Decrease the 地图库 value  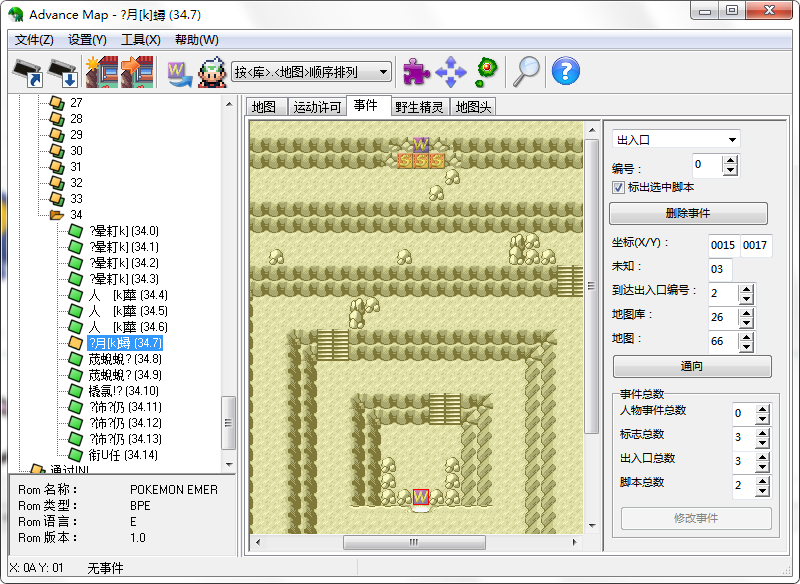coord(746,323)
